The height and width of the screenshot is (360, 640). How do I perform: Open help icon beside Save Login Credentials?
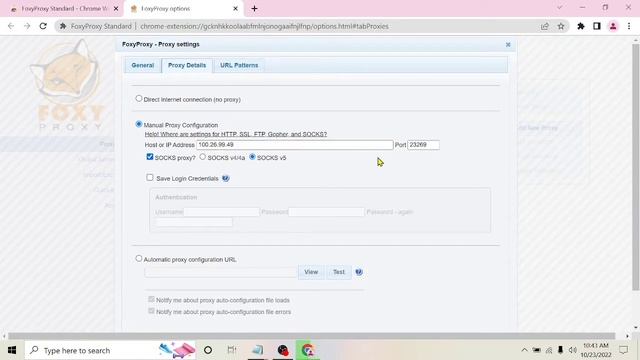point(225,178)
